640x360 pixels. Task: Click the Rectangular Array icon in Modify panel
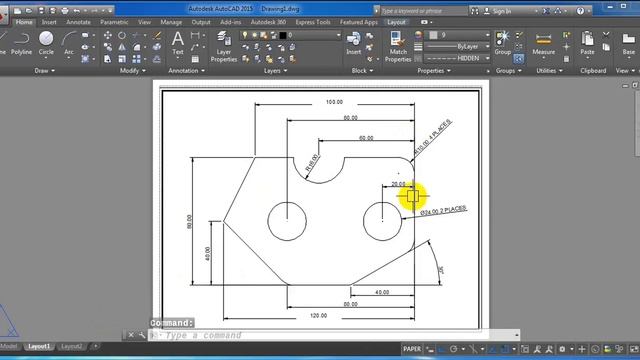click(136, 59)
